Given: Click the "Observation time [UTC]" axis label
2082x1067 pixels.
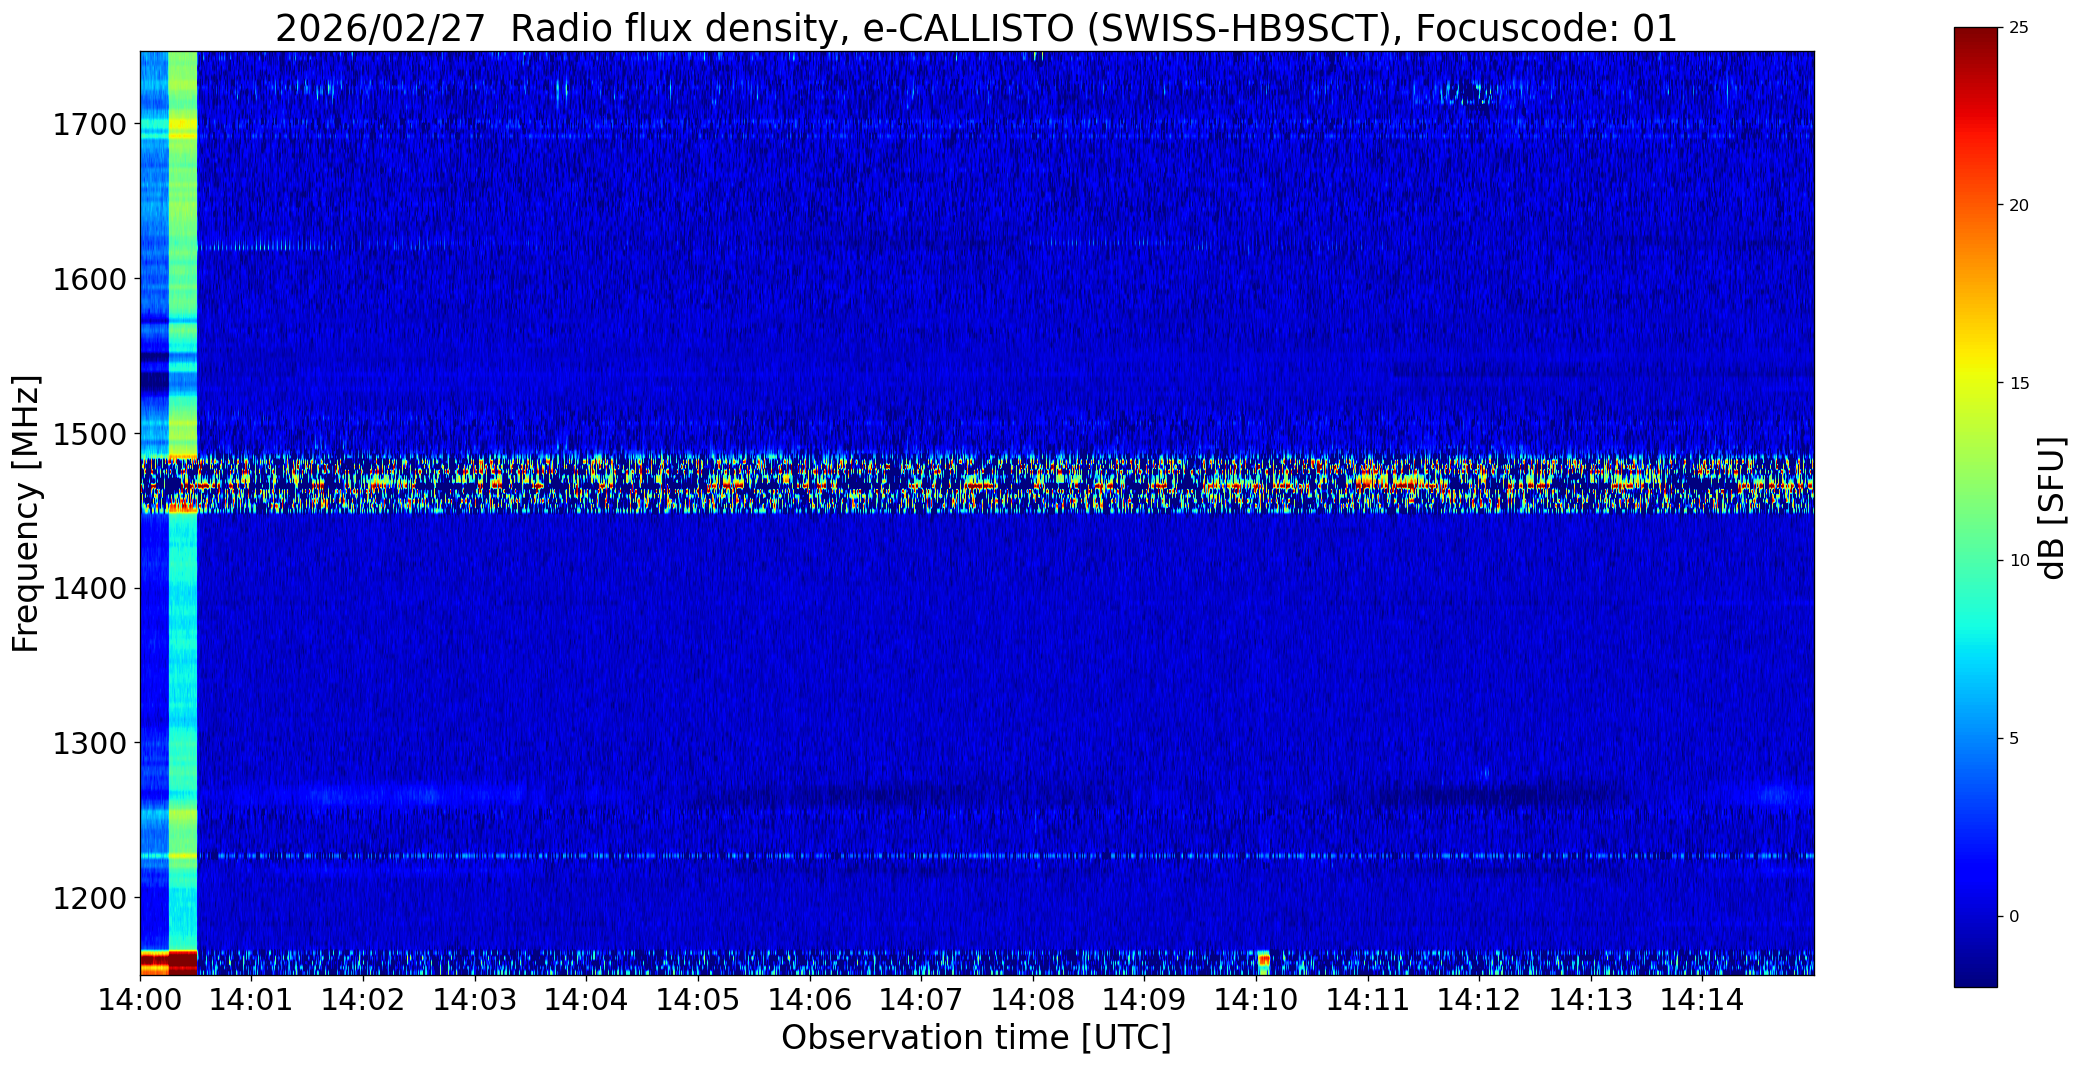Looking at the screenshot, I should (976, 1038).
